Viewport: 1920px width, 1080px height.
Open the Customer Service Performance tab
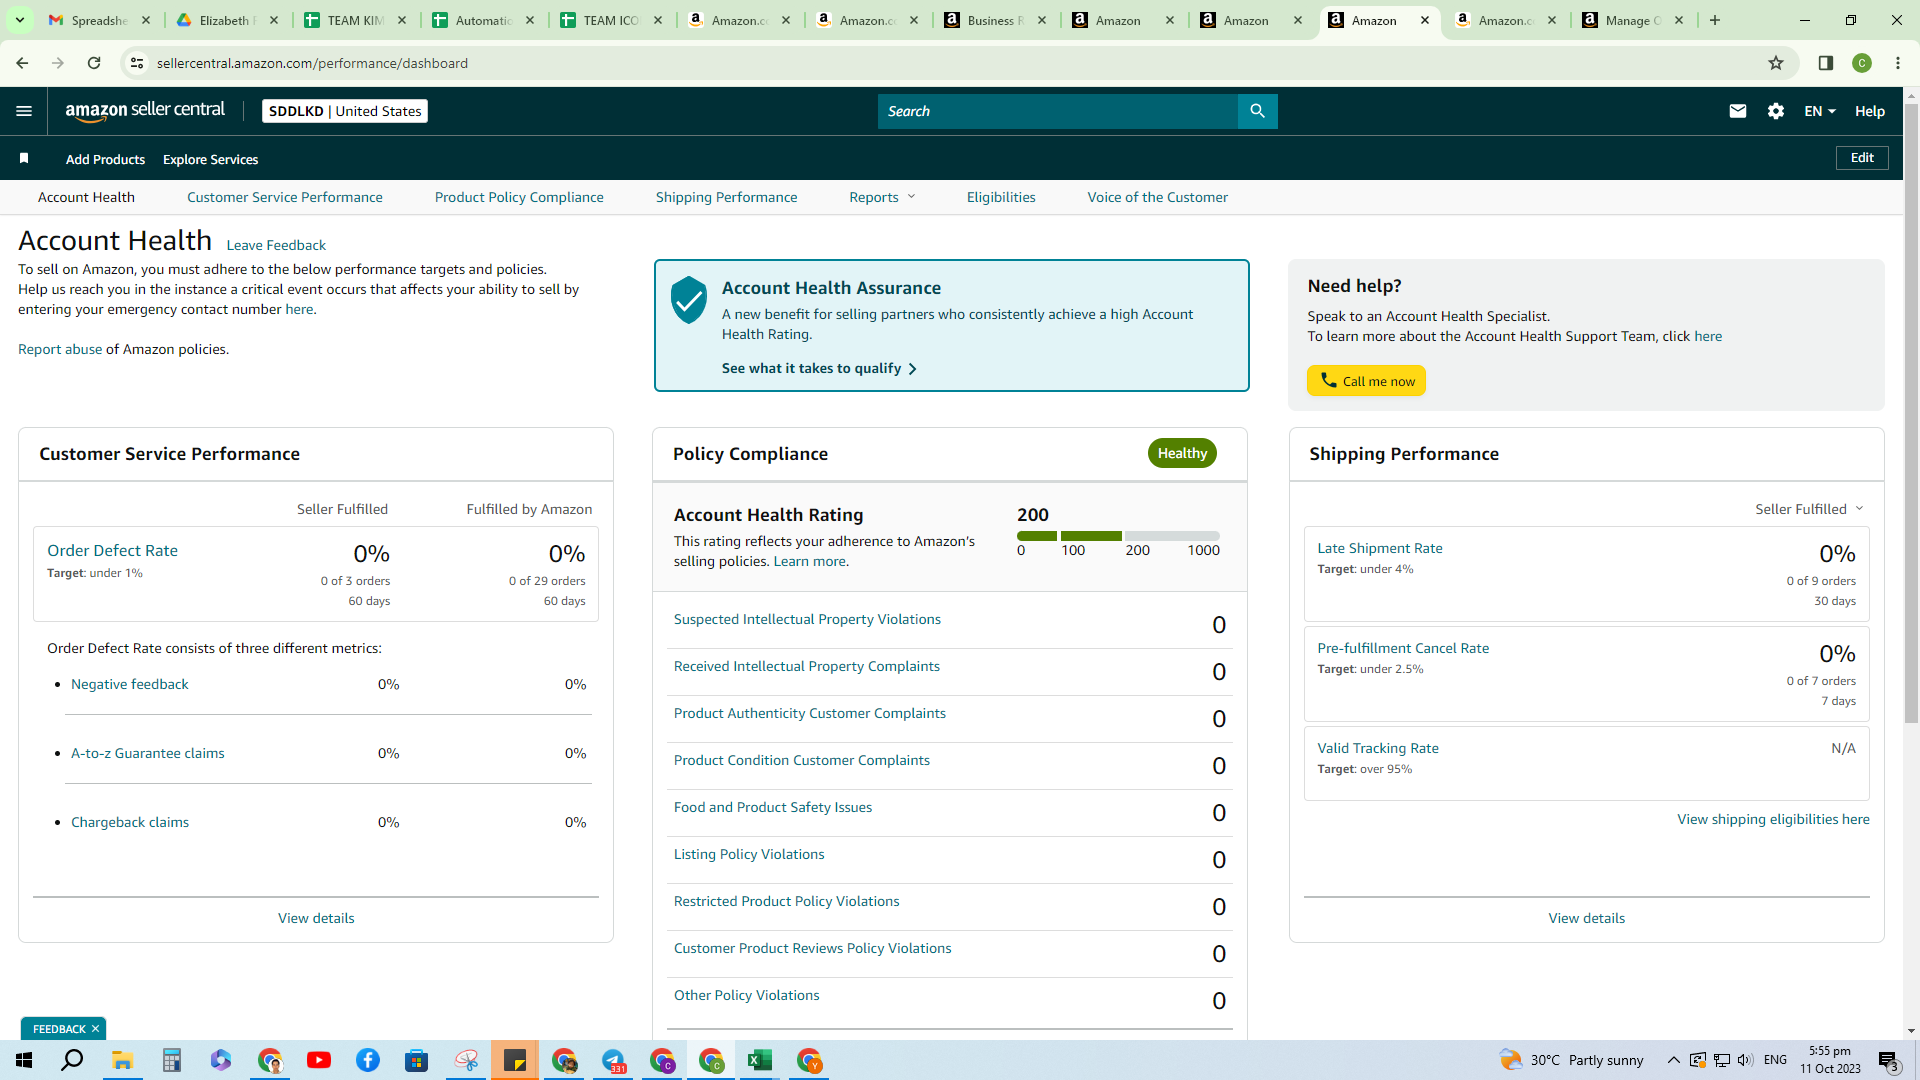285,197
